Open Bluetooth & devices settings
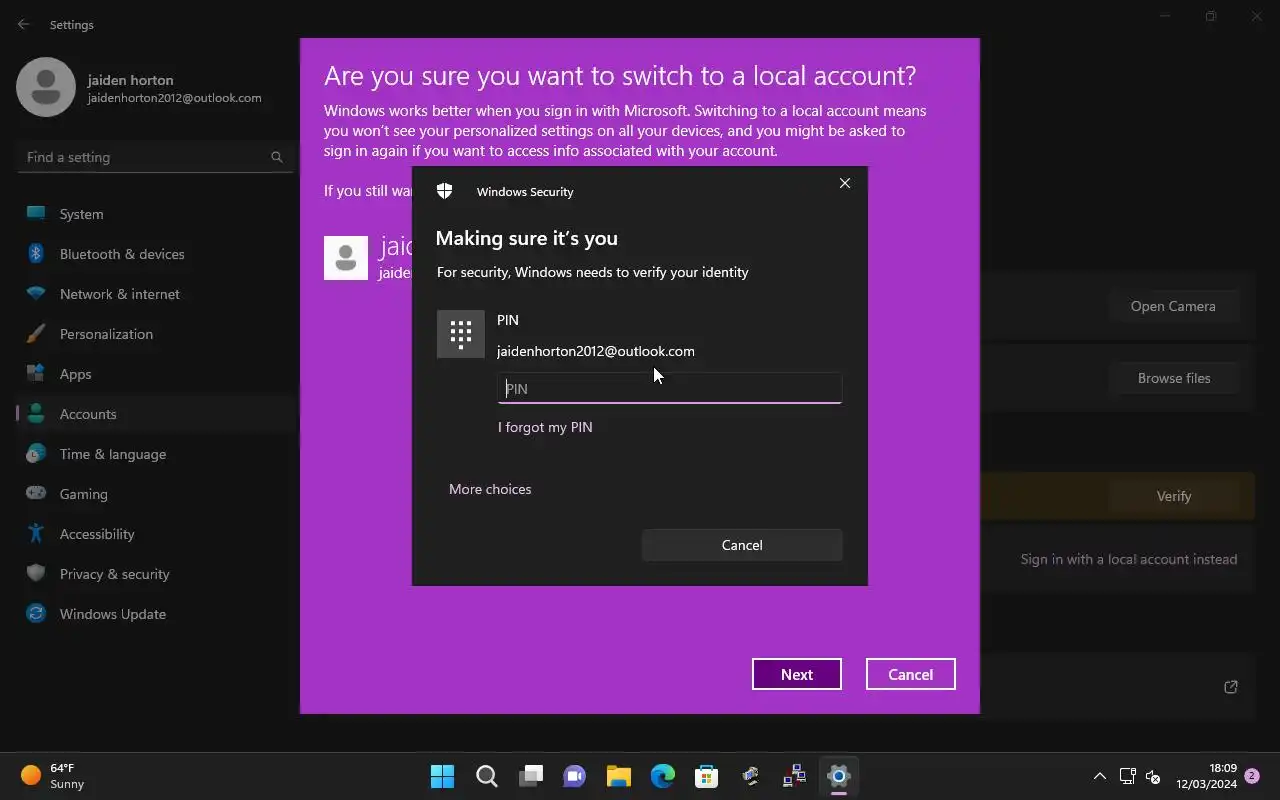1280x800 pixels. coord(155,254)
